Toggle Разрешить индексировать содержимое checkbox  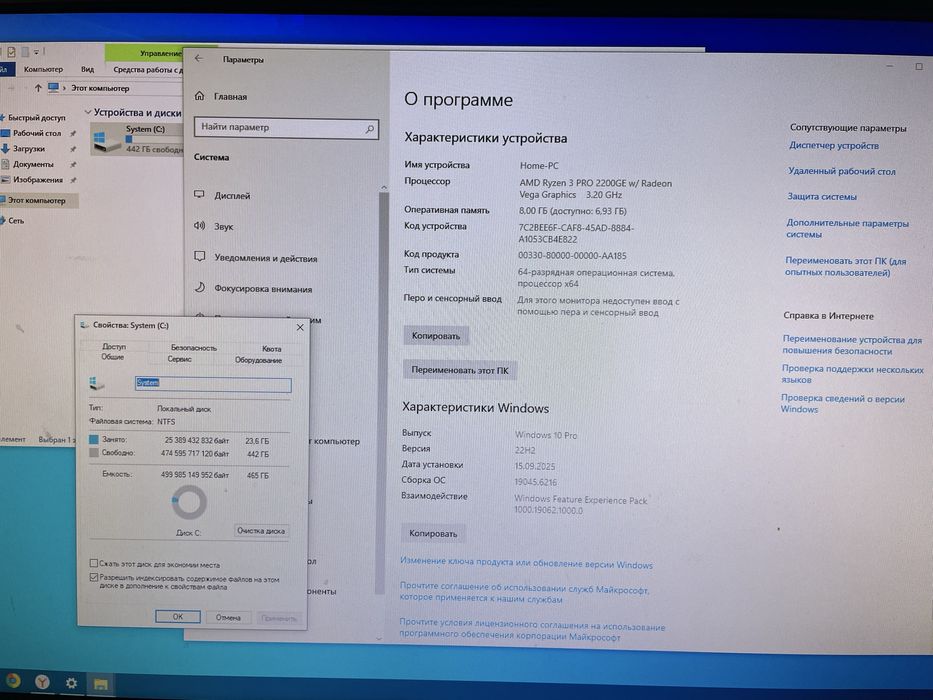click(93, 577)
